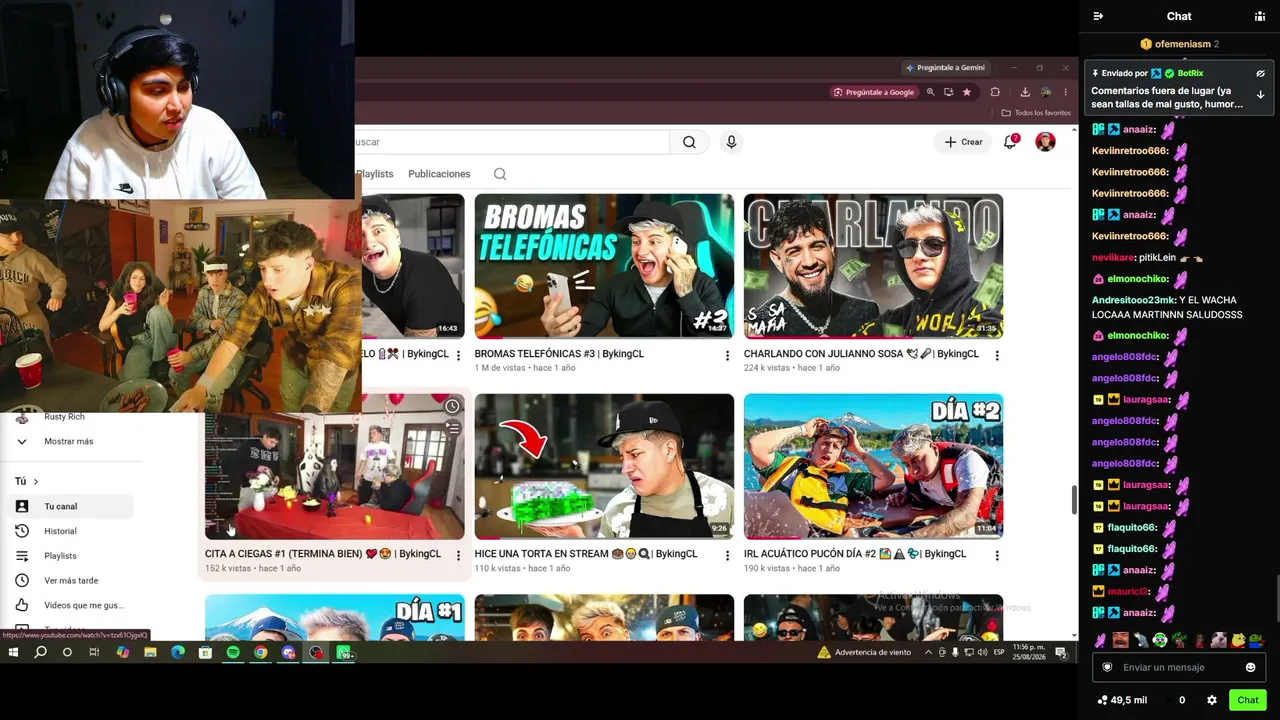The width and height of the screenshot is (1280, 720).
Task: Open Google Chrome from the taskbar
Action: [x=261, y=653]
